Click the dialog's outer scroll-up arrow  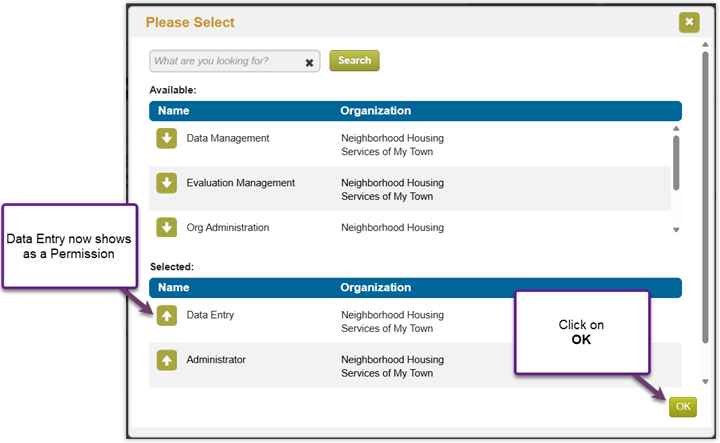[705, 45]
